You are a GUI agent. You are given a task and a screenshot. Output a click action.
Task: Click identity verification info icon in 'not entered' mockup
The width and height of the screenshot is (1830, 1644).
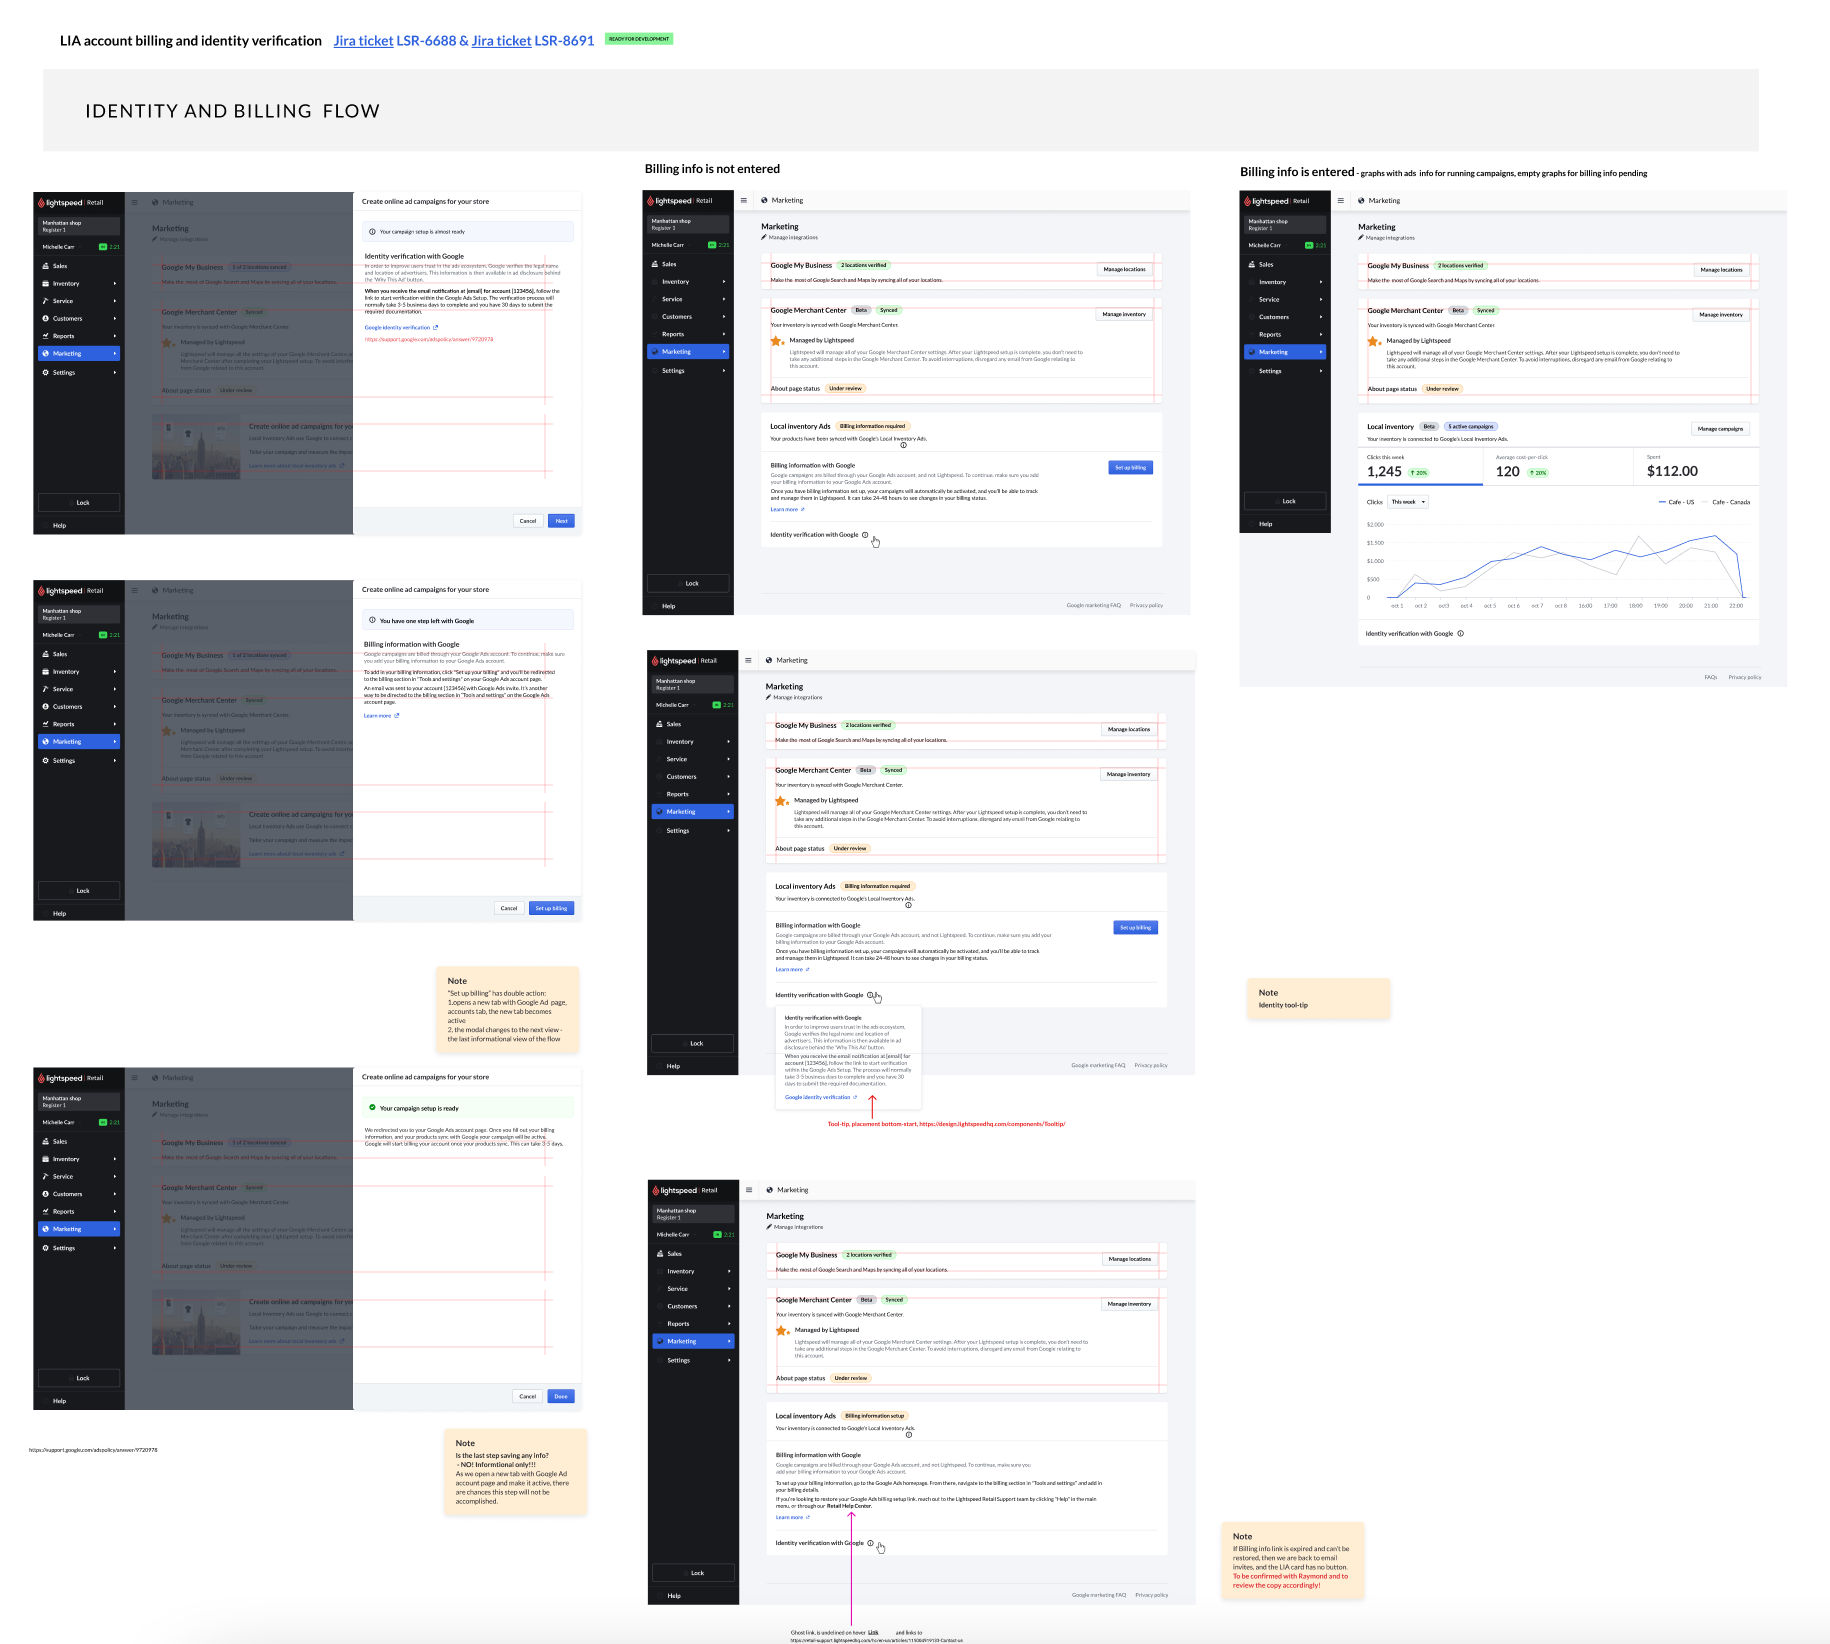pos(865,535)
